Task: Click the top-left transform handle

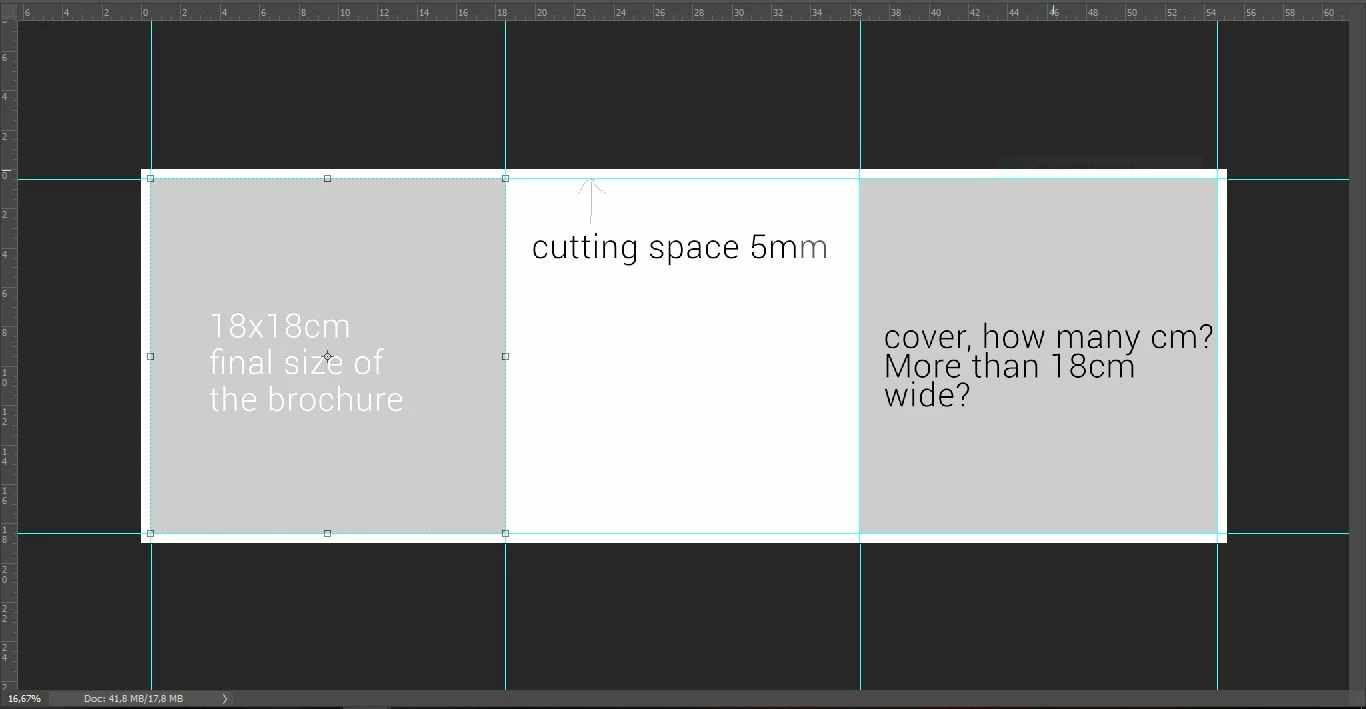Action: click(151, 179)
